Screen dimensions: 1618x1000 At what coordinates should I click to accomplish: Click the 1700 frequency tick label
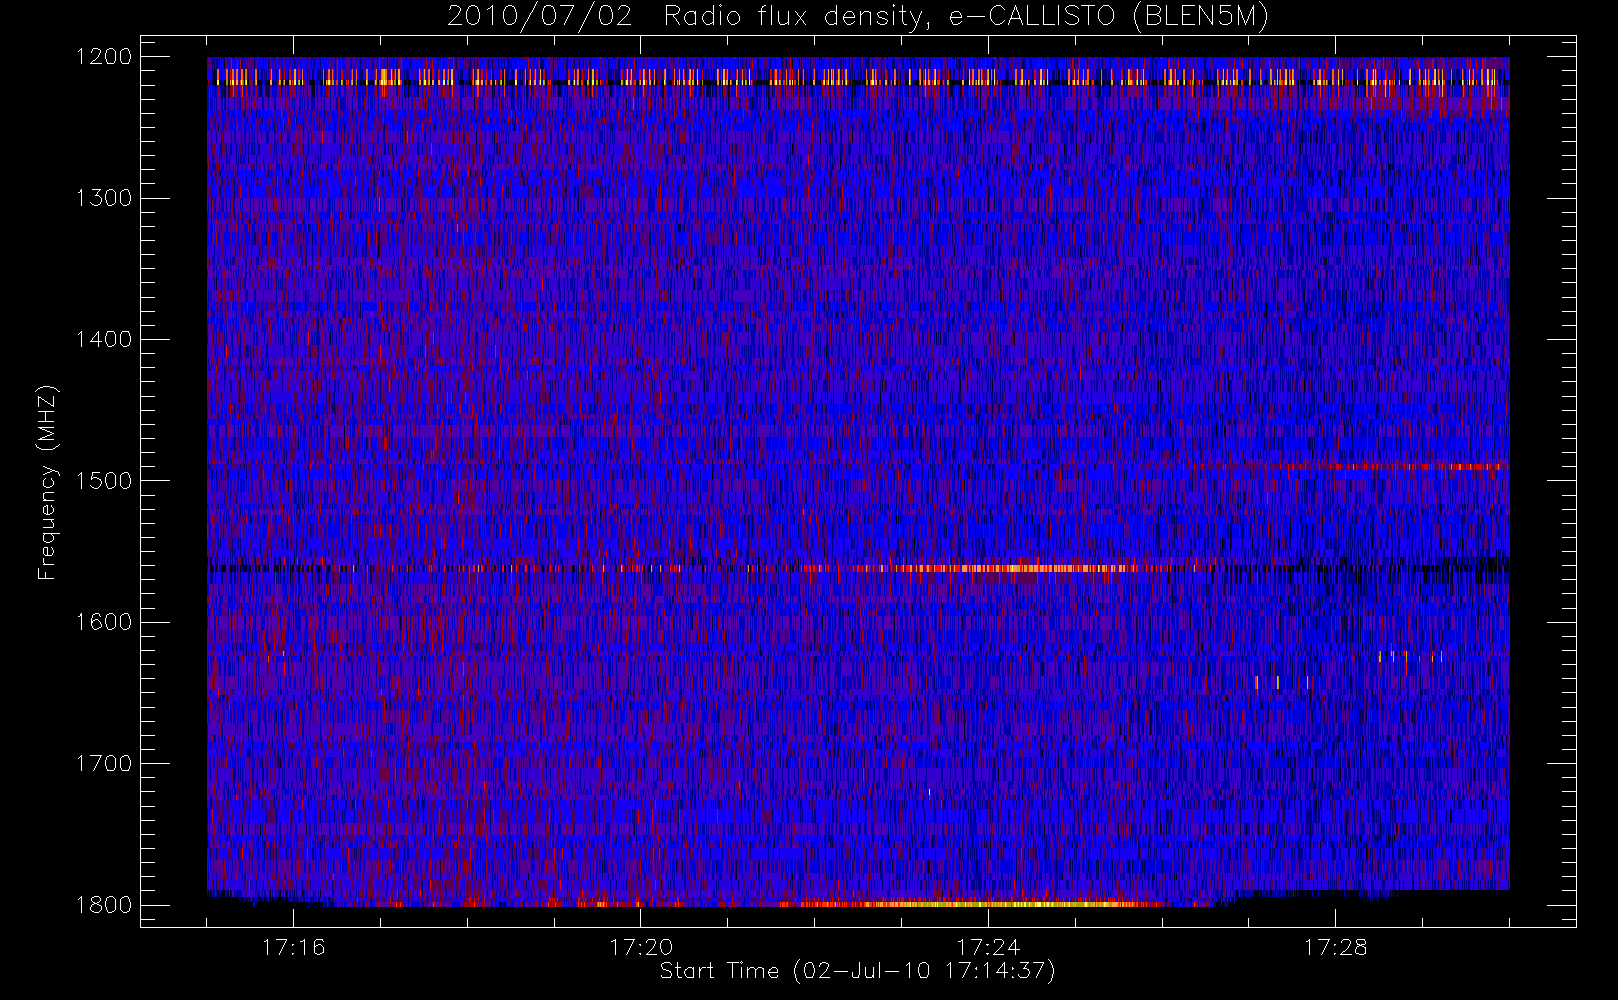[104, 763]
